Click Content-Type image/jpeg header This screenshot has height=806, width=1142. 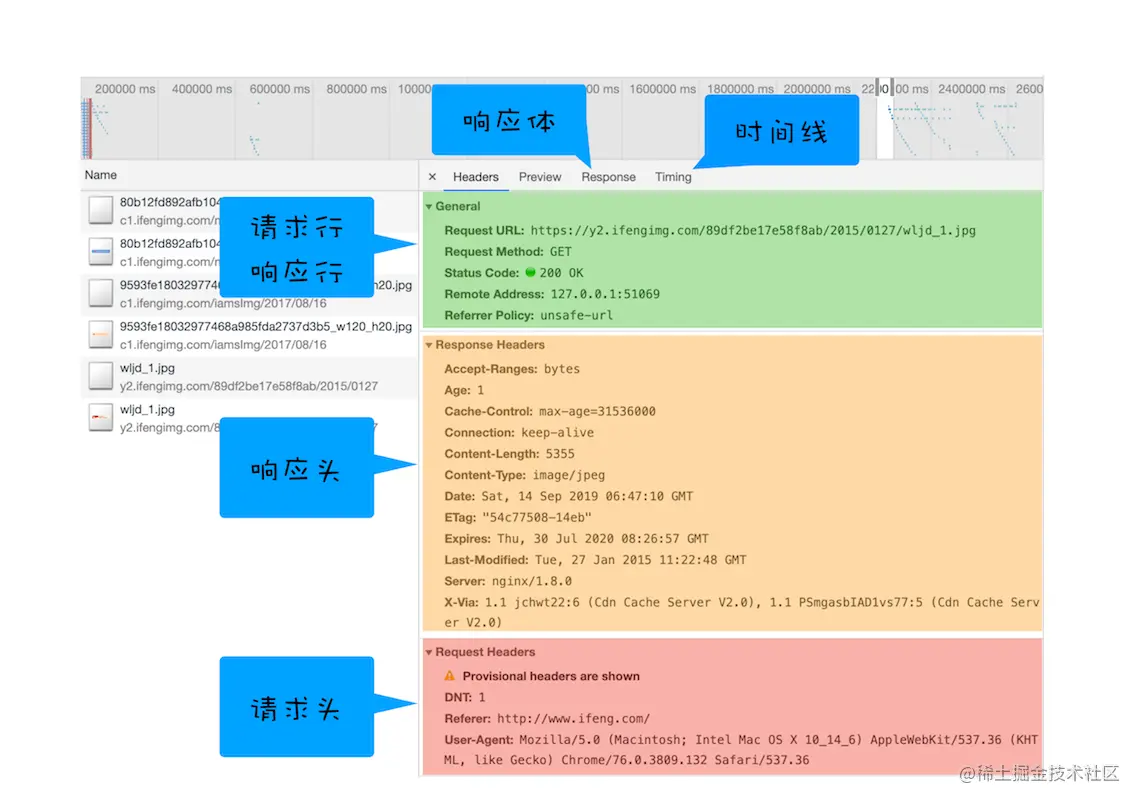(524, 475)
